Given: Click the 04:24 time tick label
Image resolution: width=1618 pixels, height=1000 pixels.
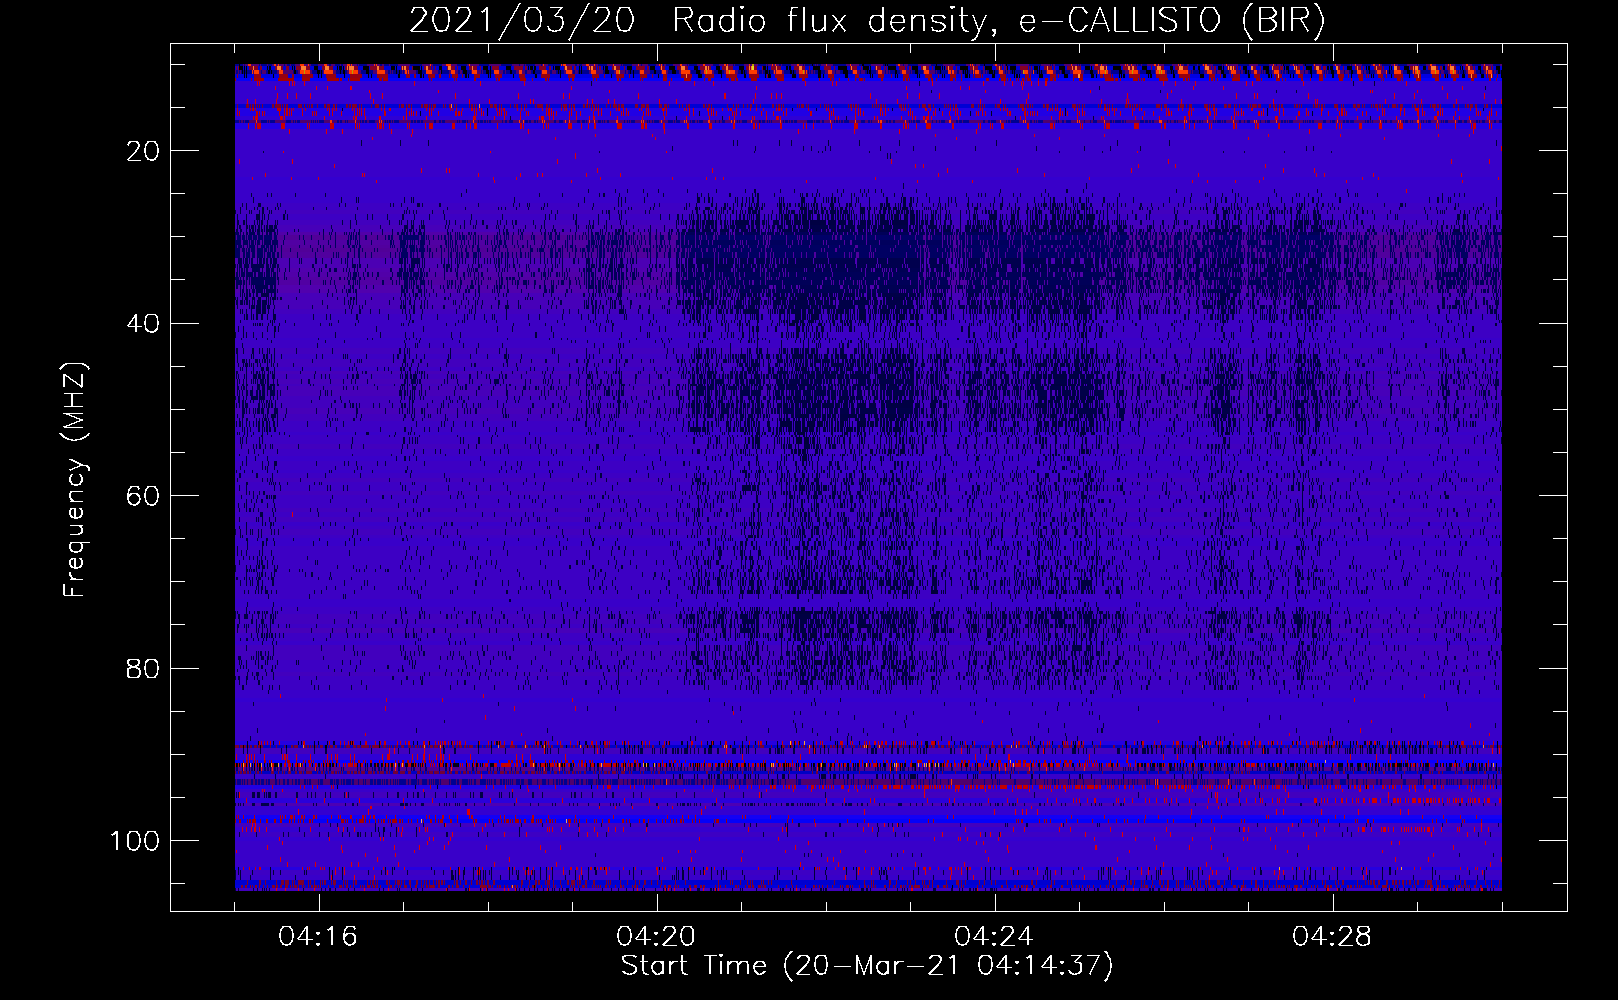Looking at the screenshot, I should (994, 937).
